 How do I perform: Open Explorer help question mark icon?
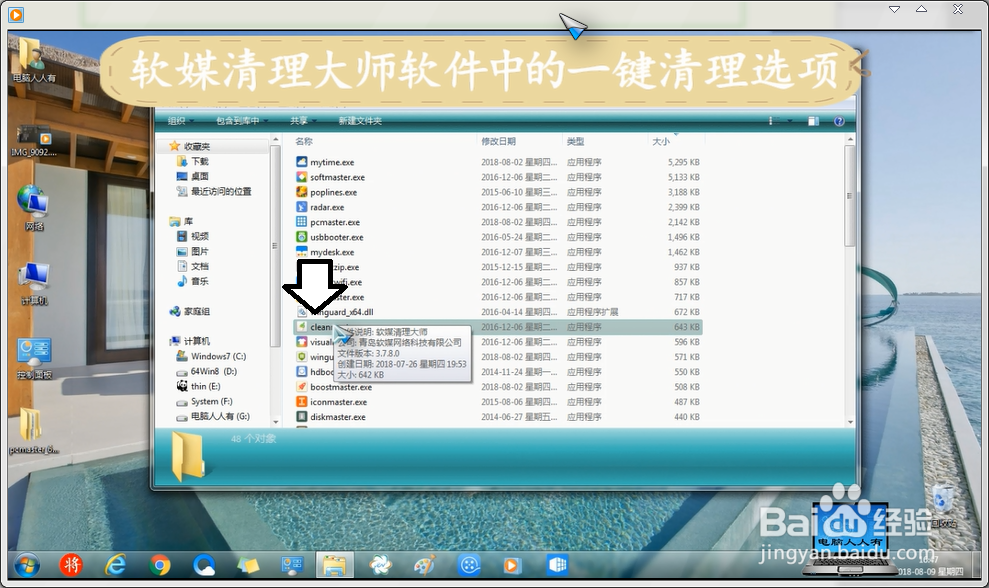839,121
